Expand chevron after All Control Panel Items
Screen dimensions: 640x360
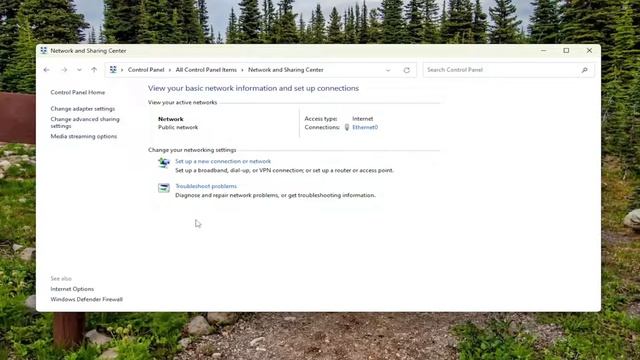242,70
